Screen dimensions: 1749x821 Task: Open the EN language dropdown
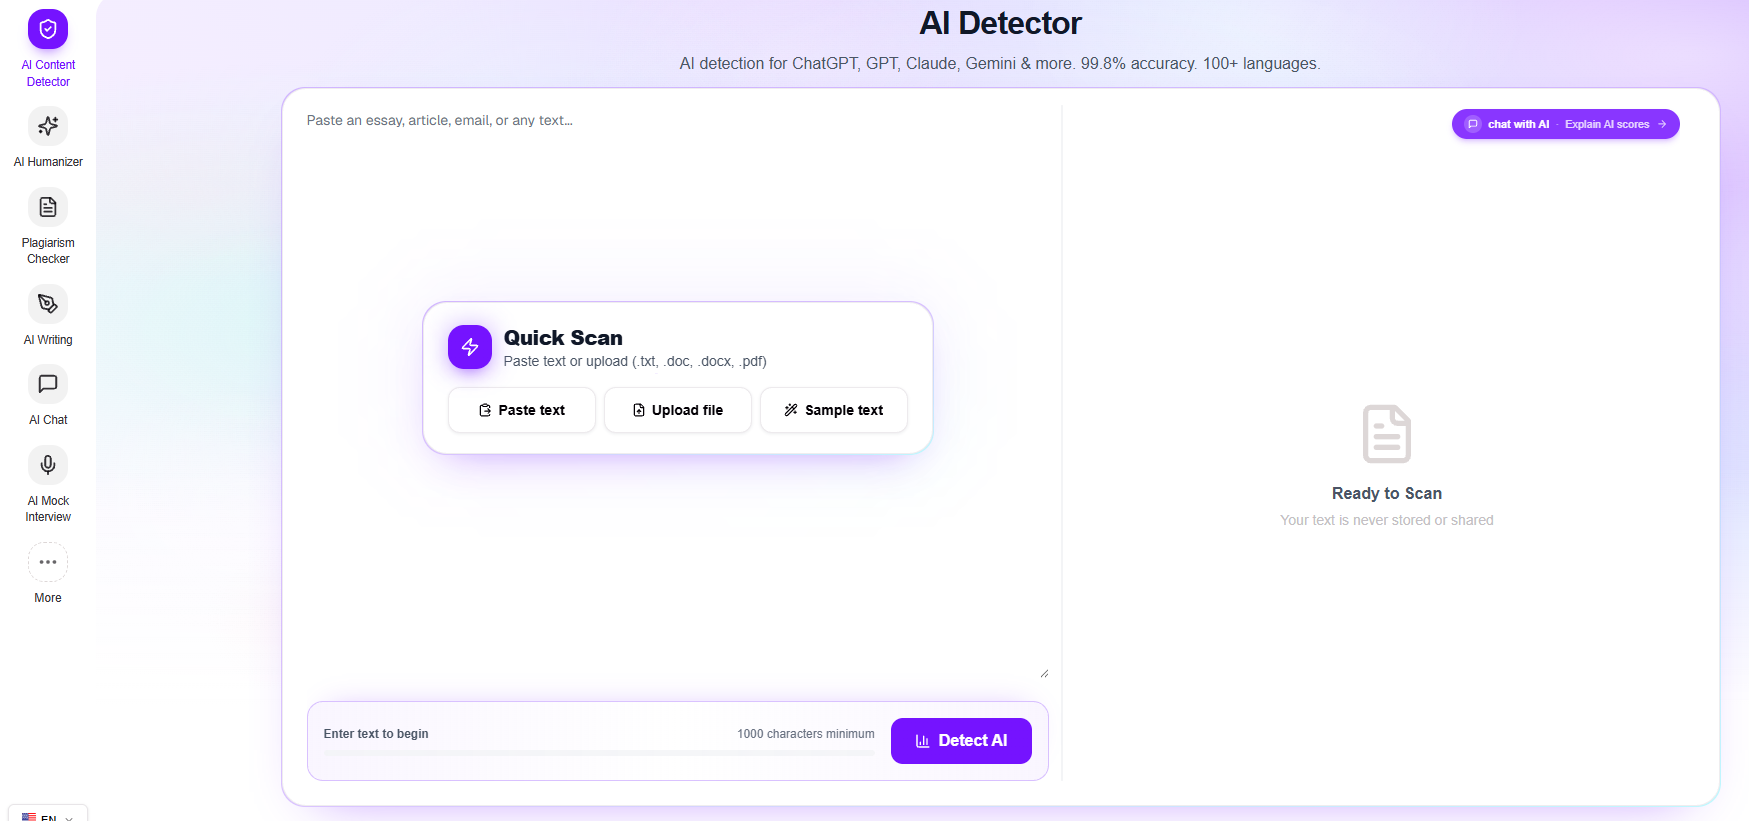[x=48, y=815]
